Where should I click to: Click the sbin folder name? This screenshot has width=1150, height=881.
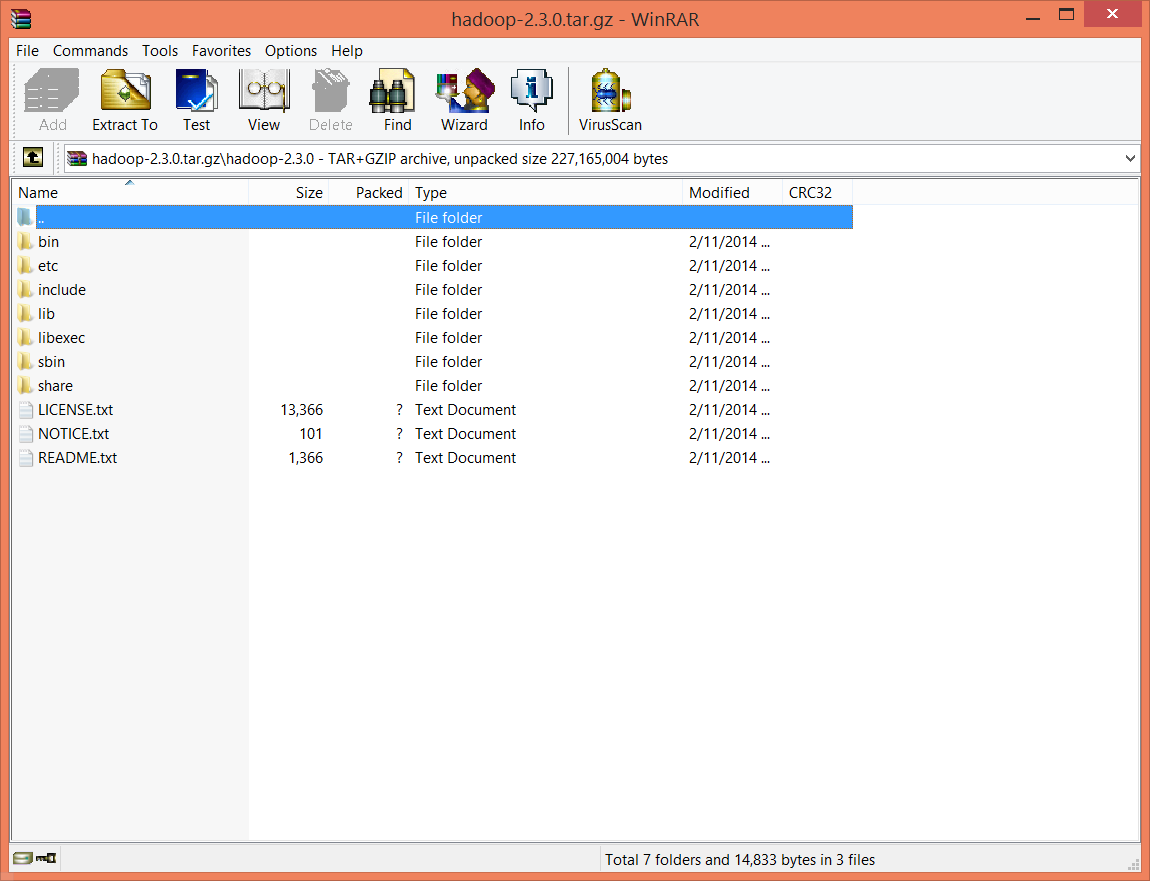click(x=51, y=362)
